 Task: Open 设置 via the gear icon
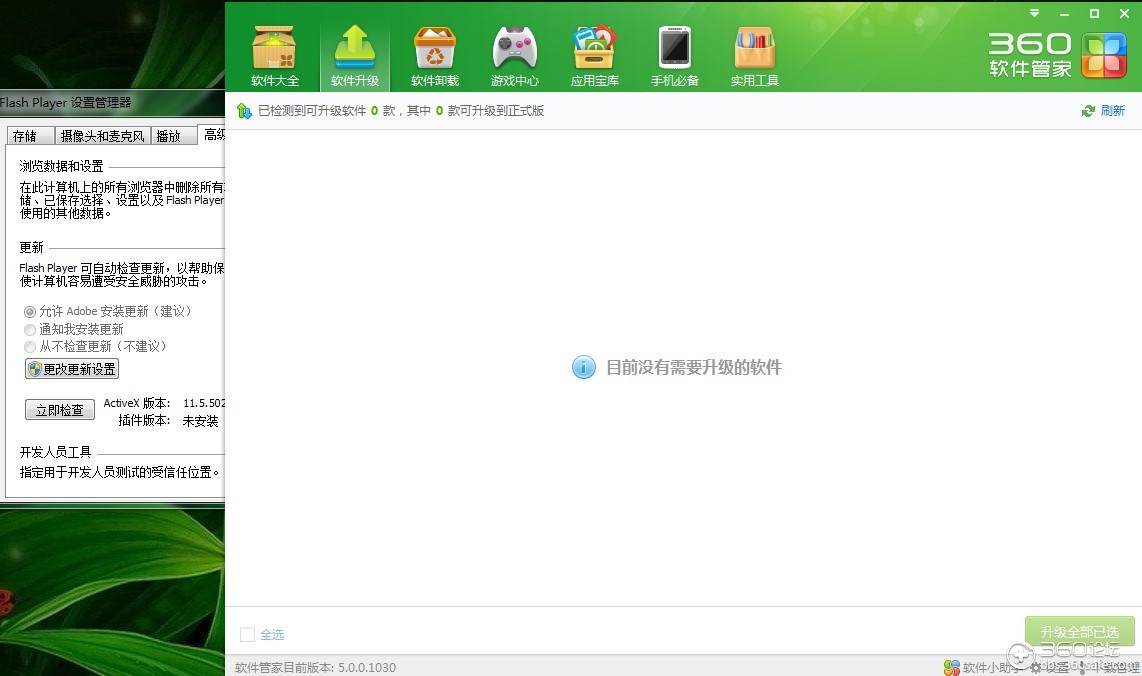(x=1036, y=667)
